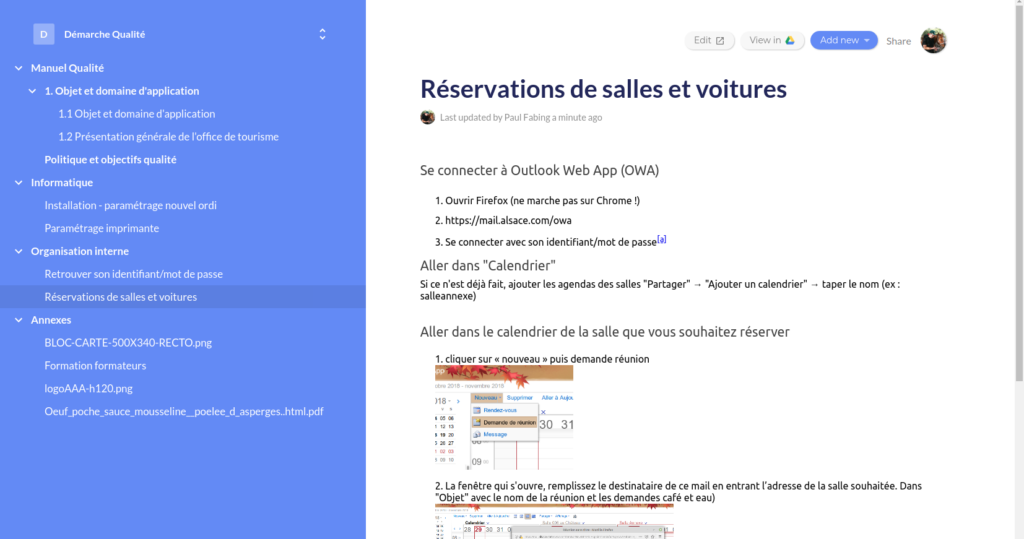Click the Annexes section title
The height and width of the screenshot is (539, 1024).
(51, 319)
